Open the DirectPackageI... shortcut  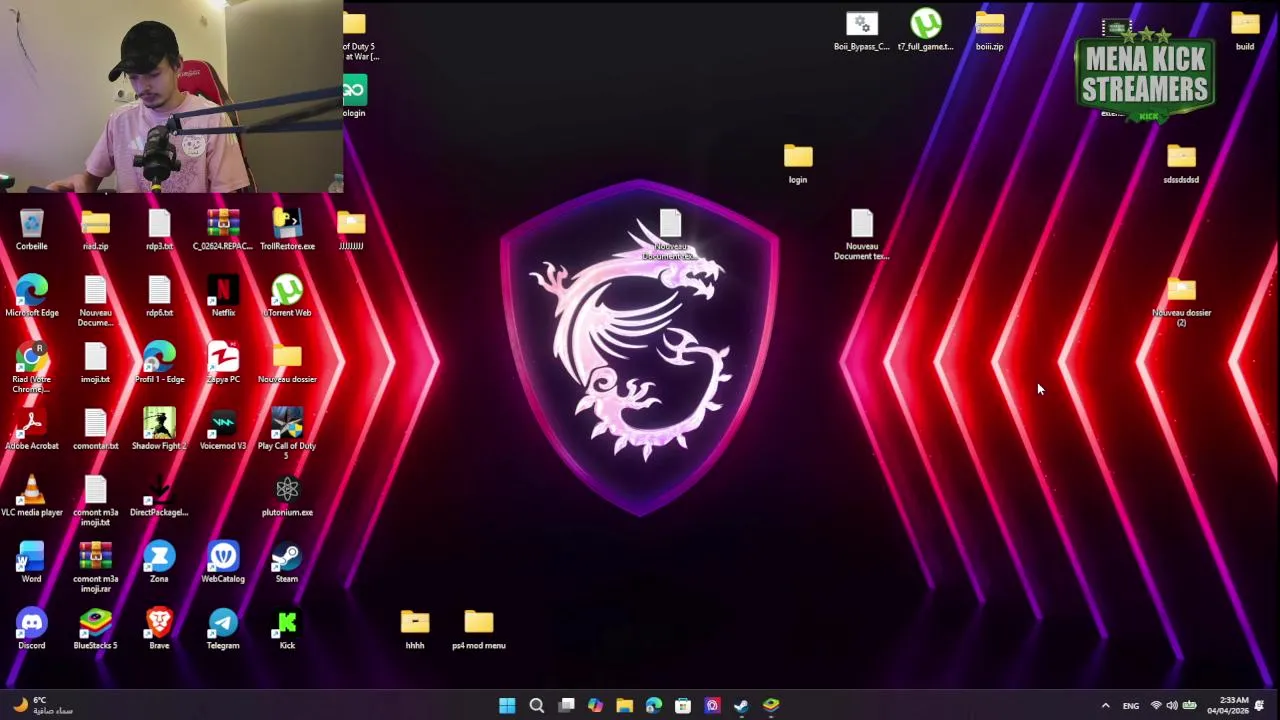coord(159,496)
